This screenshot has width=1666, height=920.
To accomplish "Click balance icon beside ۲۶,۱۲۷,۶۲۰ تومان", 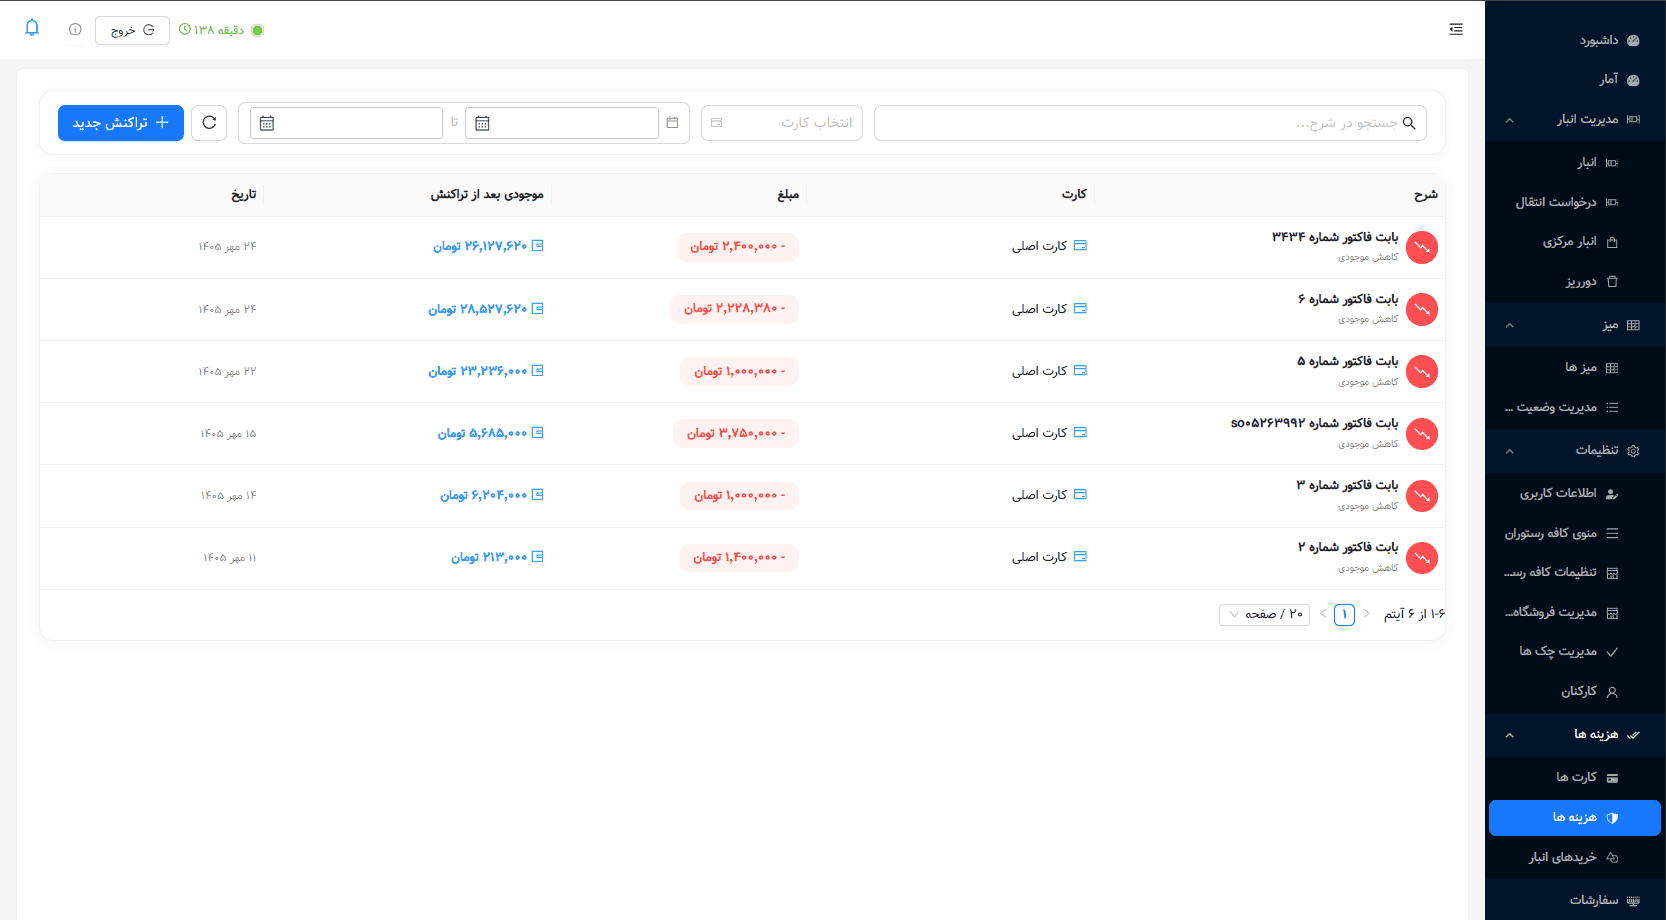I will [x=538, y=246].
